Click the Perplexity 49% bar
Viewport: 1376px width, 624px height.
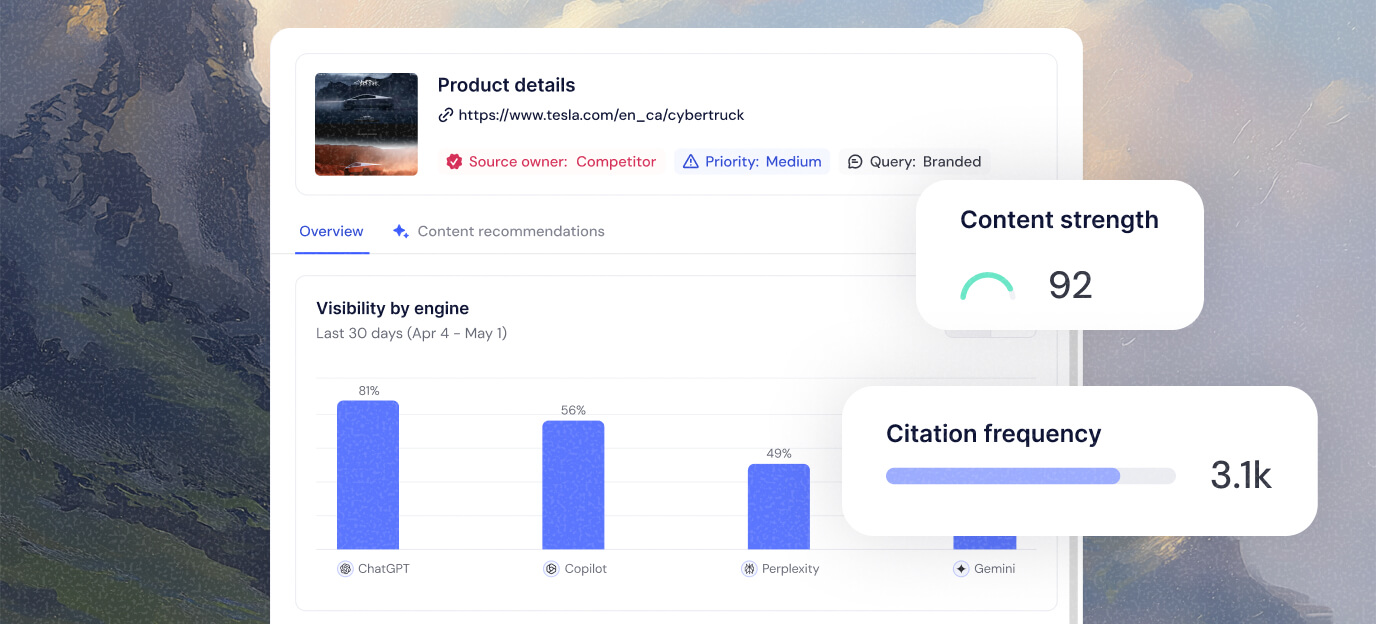pos(779,506)
